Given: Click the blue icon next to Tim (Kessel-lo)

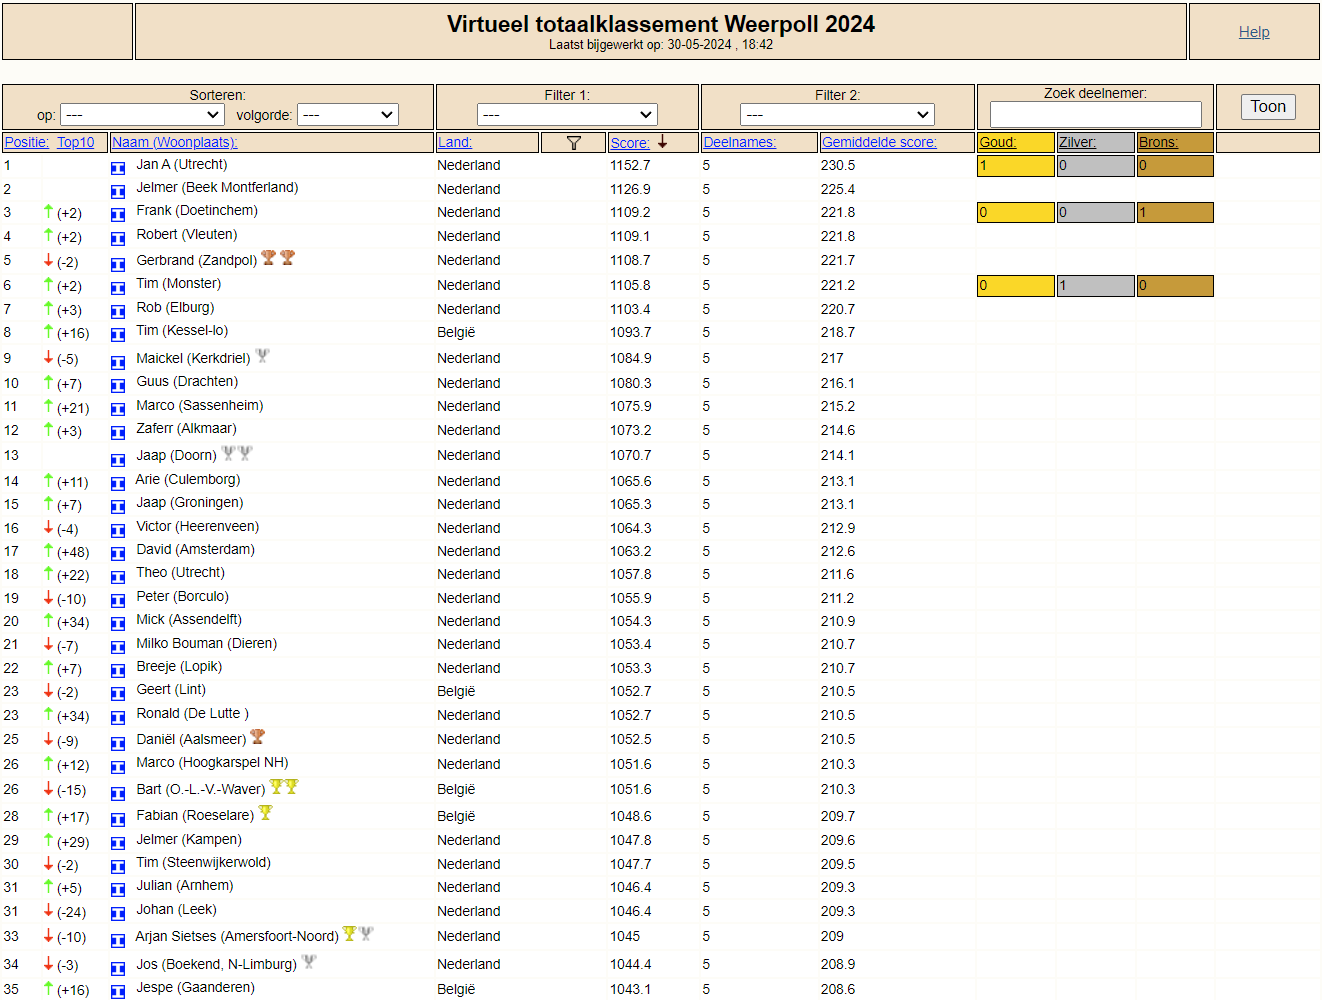Looking at the screenshot, I should tap(118, 334).
